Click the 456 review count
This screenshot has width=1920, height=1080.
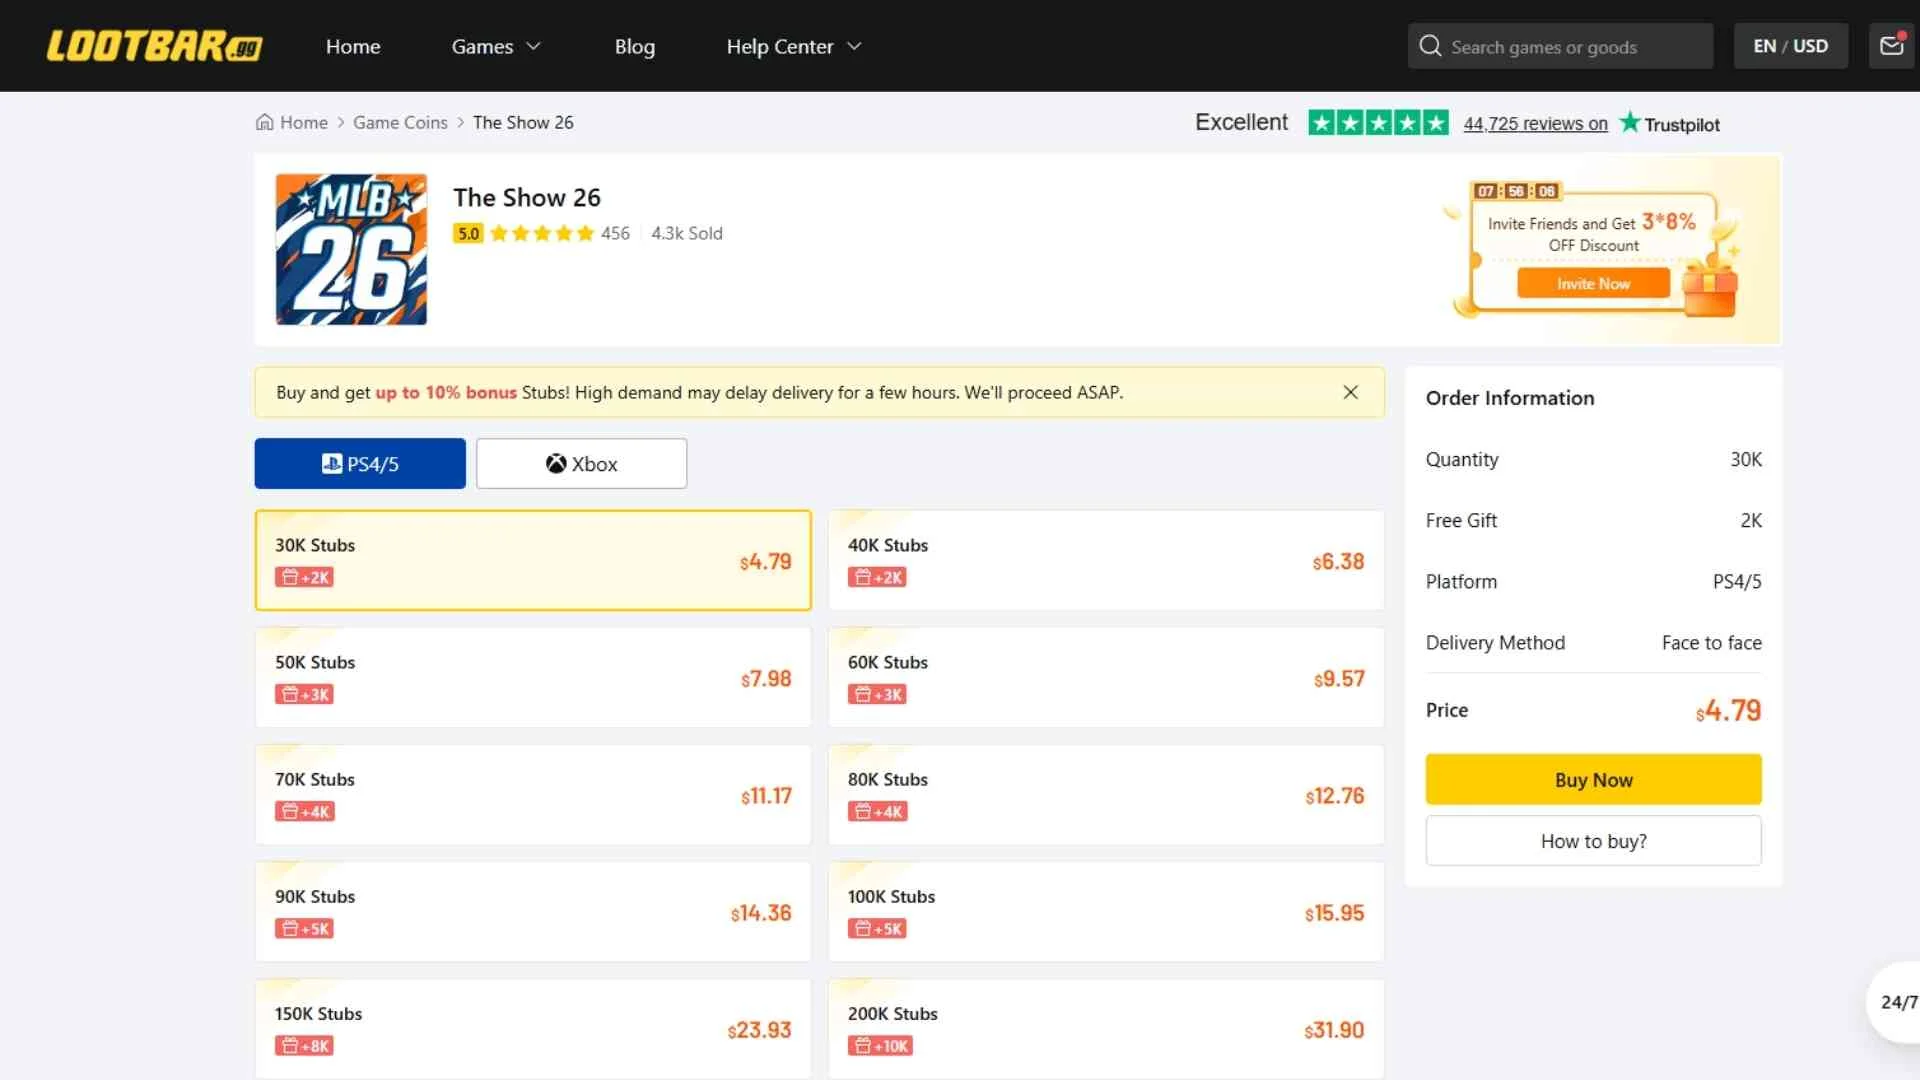point(615,233)
